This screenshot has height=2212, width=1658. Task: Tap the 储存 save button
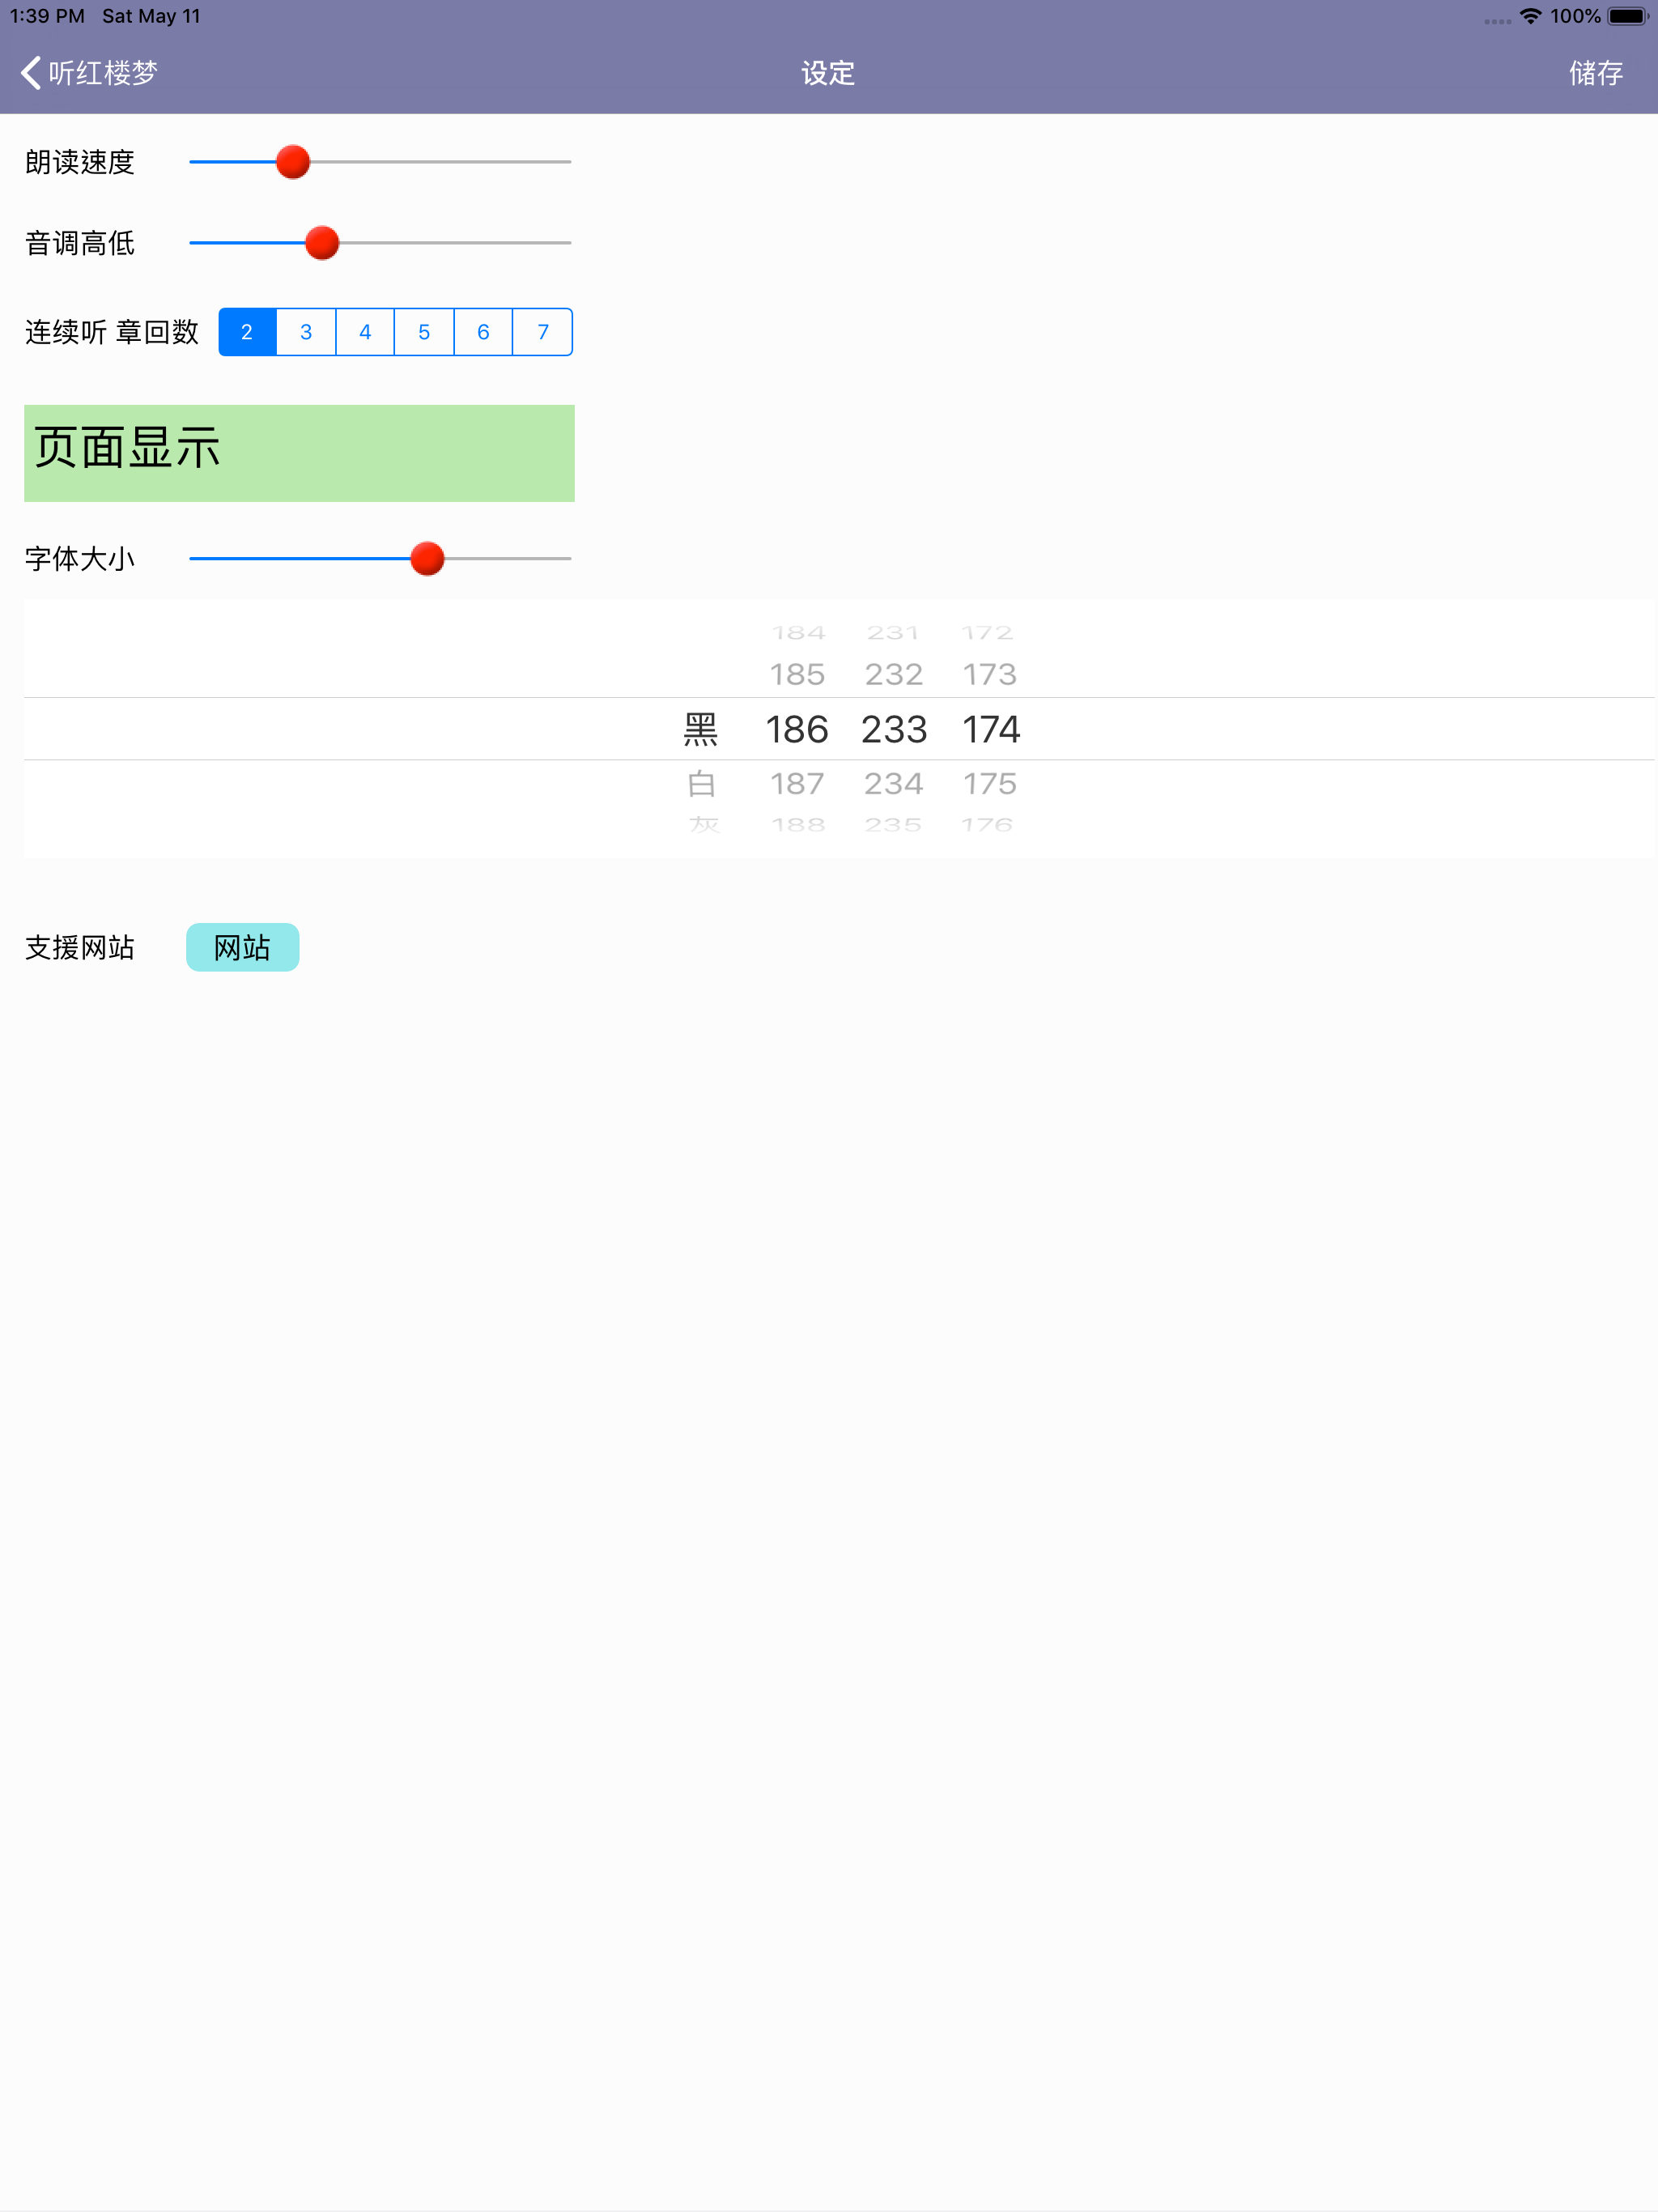1594,73
